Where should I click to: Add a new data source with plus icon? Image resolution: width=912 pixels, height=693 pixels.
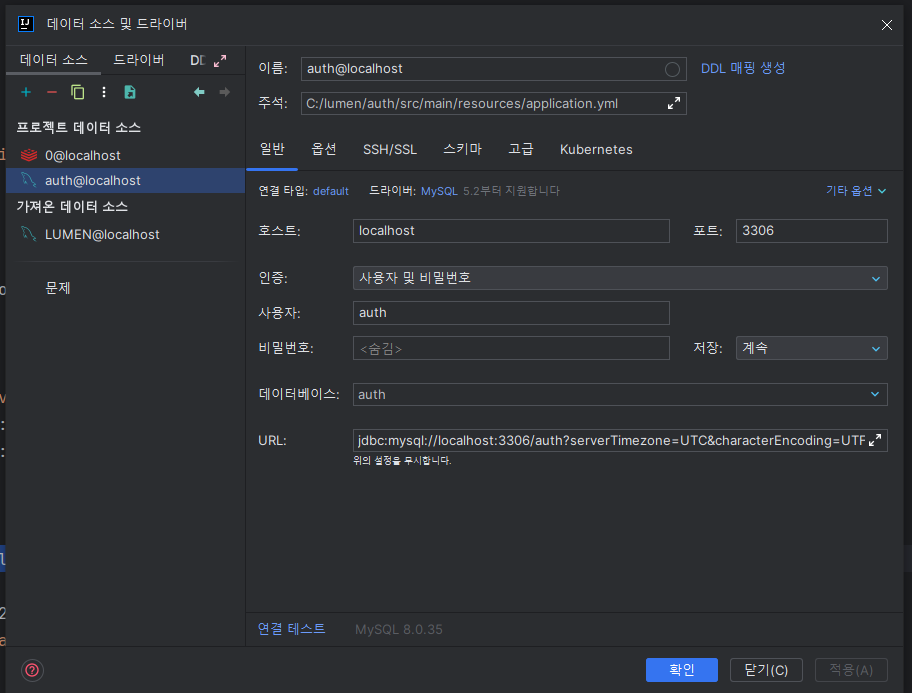pos(26,93)
